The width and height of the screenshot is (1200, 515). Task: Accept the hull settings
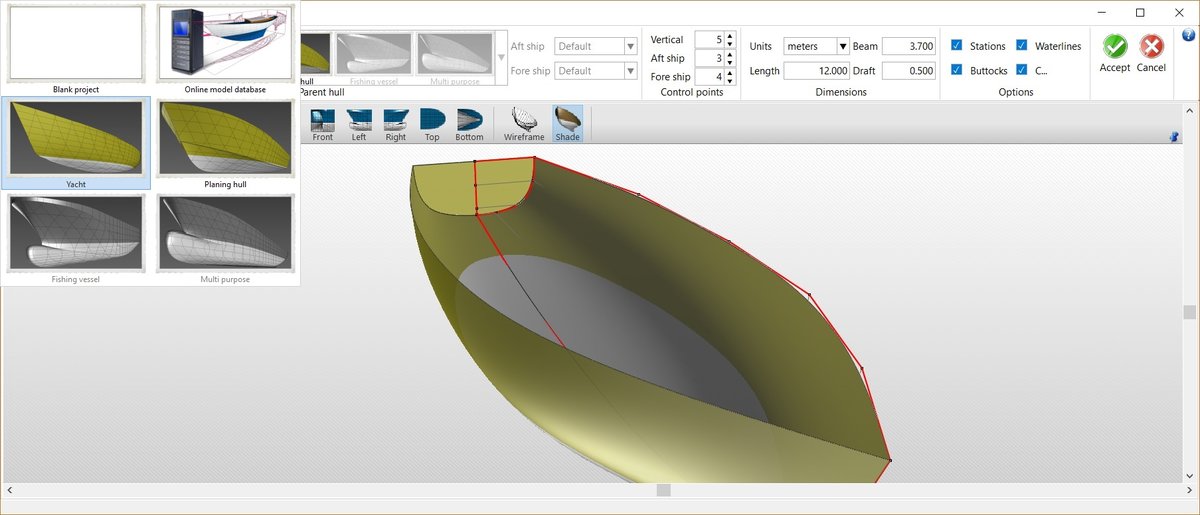click(x=1114, y=52)
